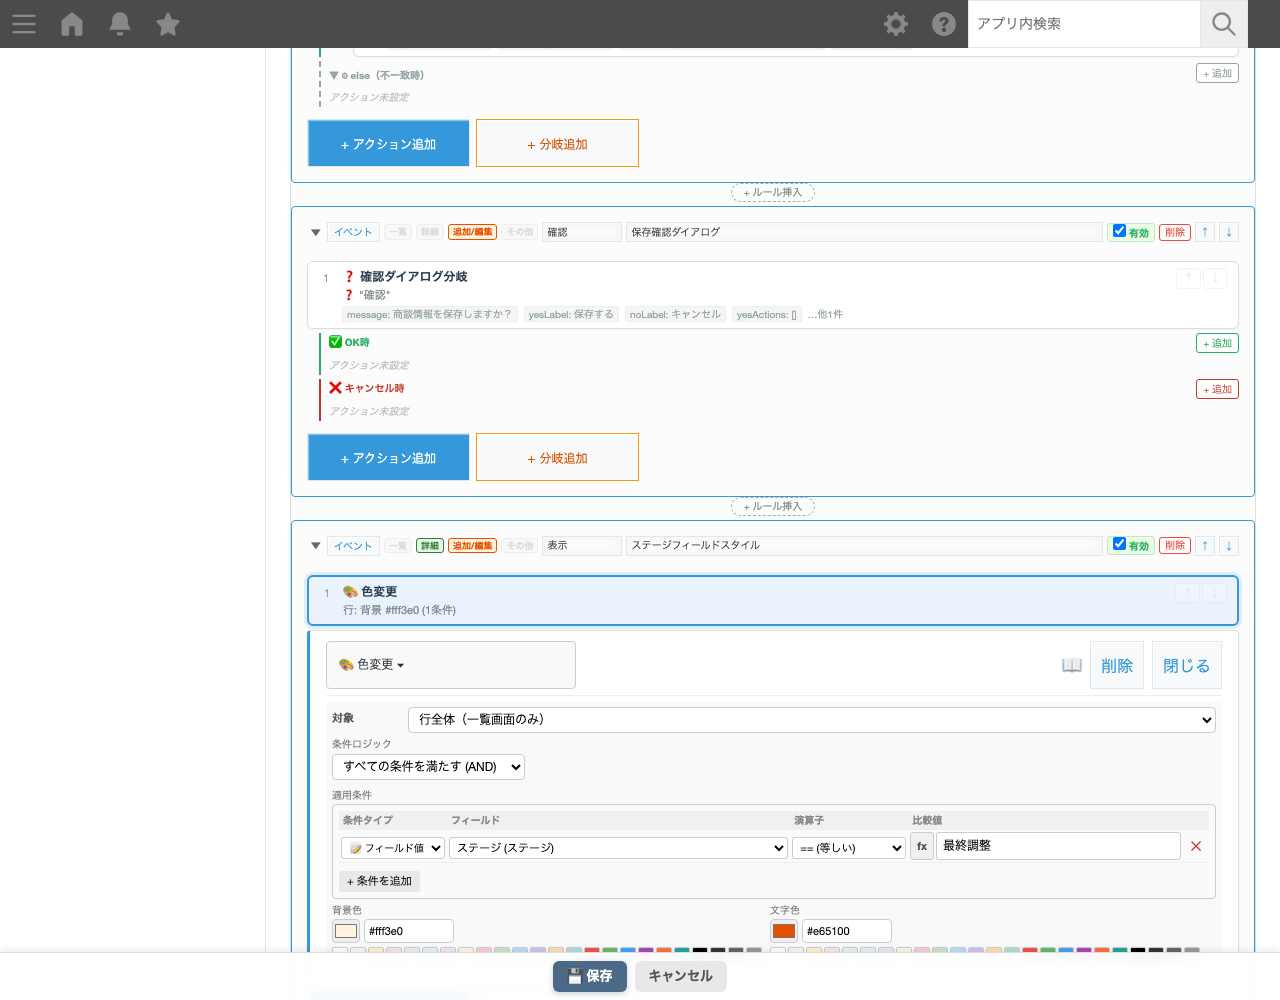Click 条件を追加 button
Viewport: 1280px width, 1000px height.
click(x=380, y=881)
